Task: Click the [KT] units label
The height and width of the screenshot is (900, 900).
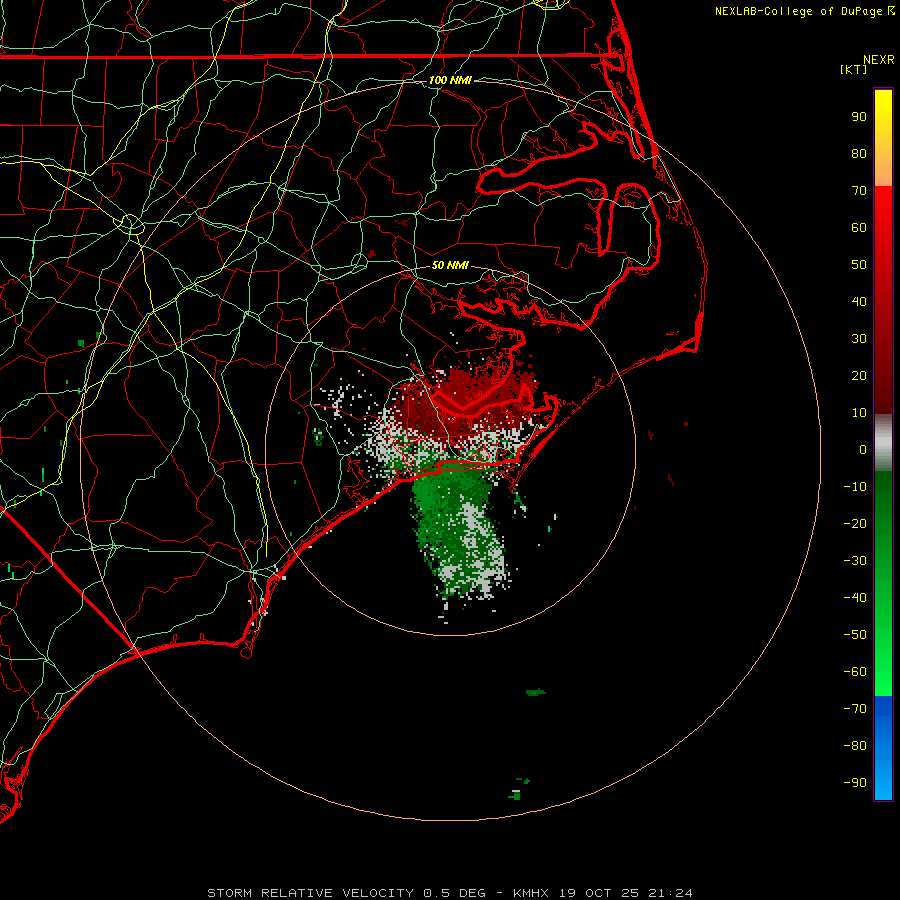Action: coord(853,69)
